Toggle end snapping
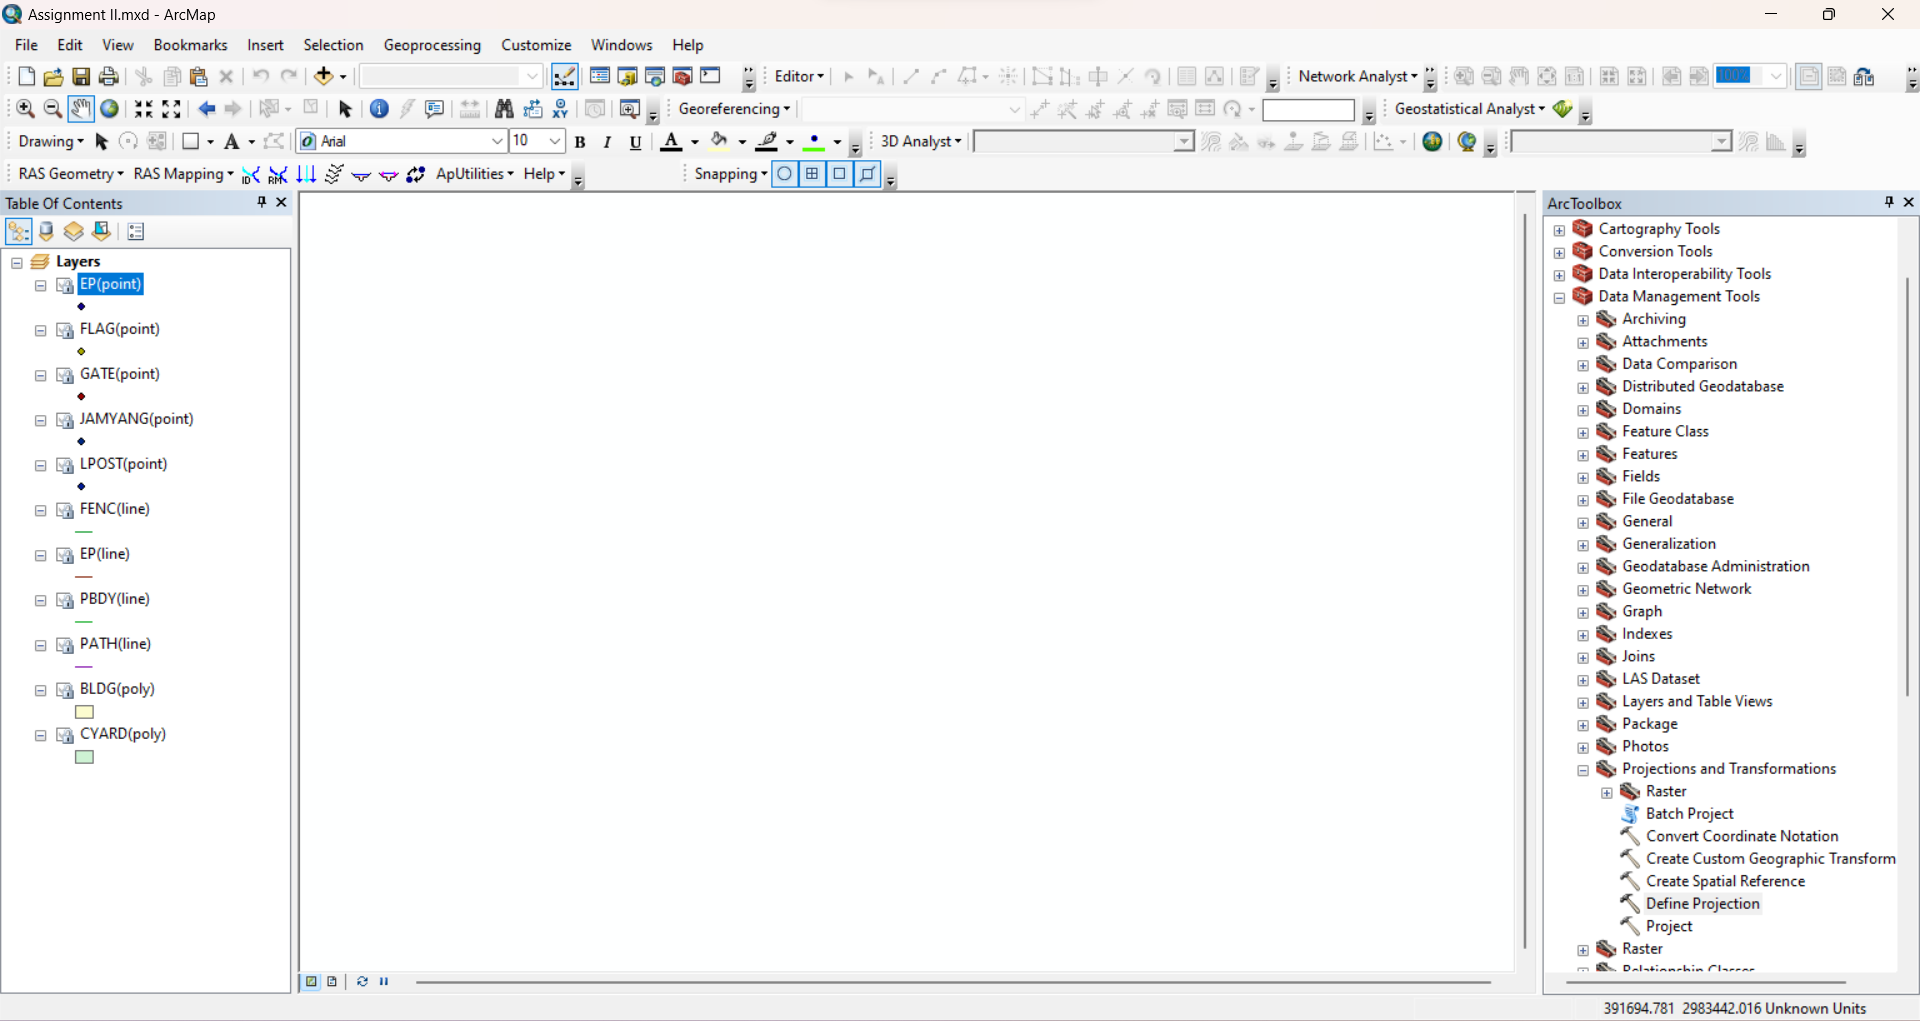1920x1021 pixels. 812,174
